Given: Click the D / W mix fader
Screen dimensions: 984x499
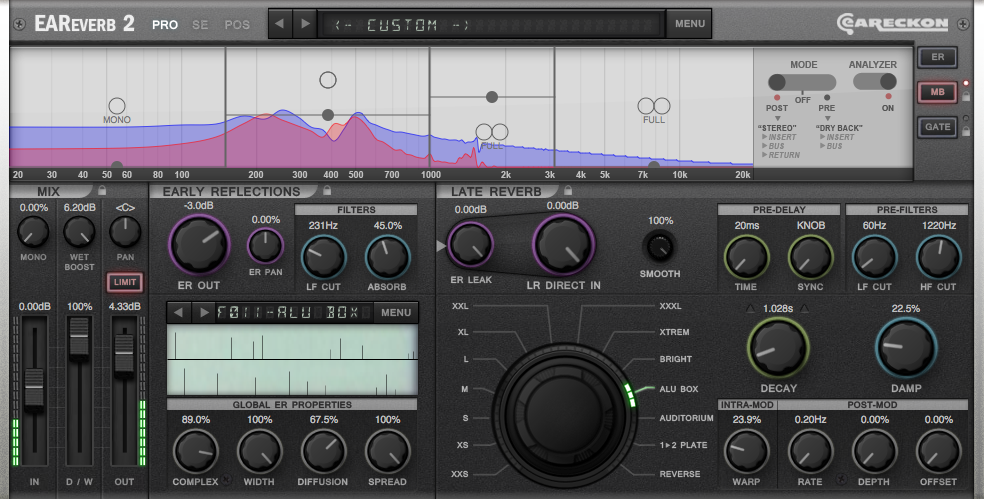Looking at the screenshot, I should click(x=79, y=336).
